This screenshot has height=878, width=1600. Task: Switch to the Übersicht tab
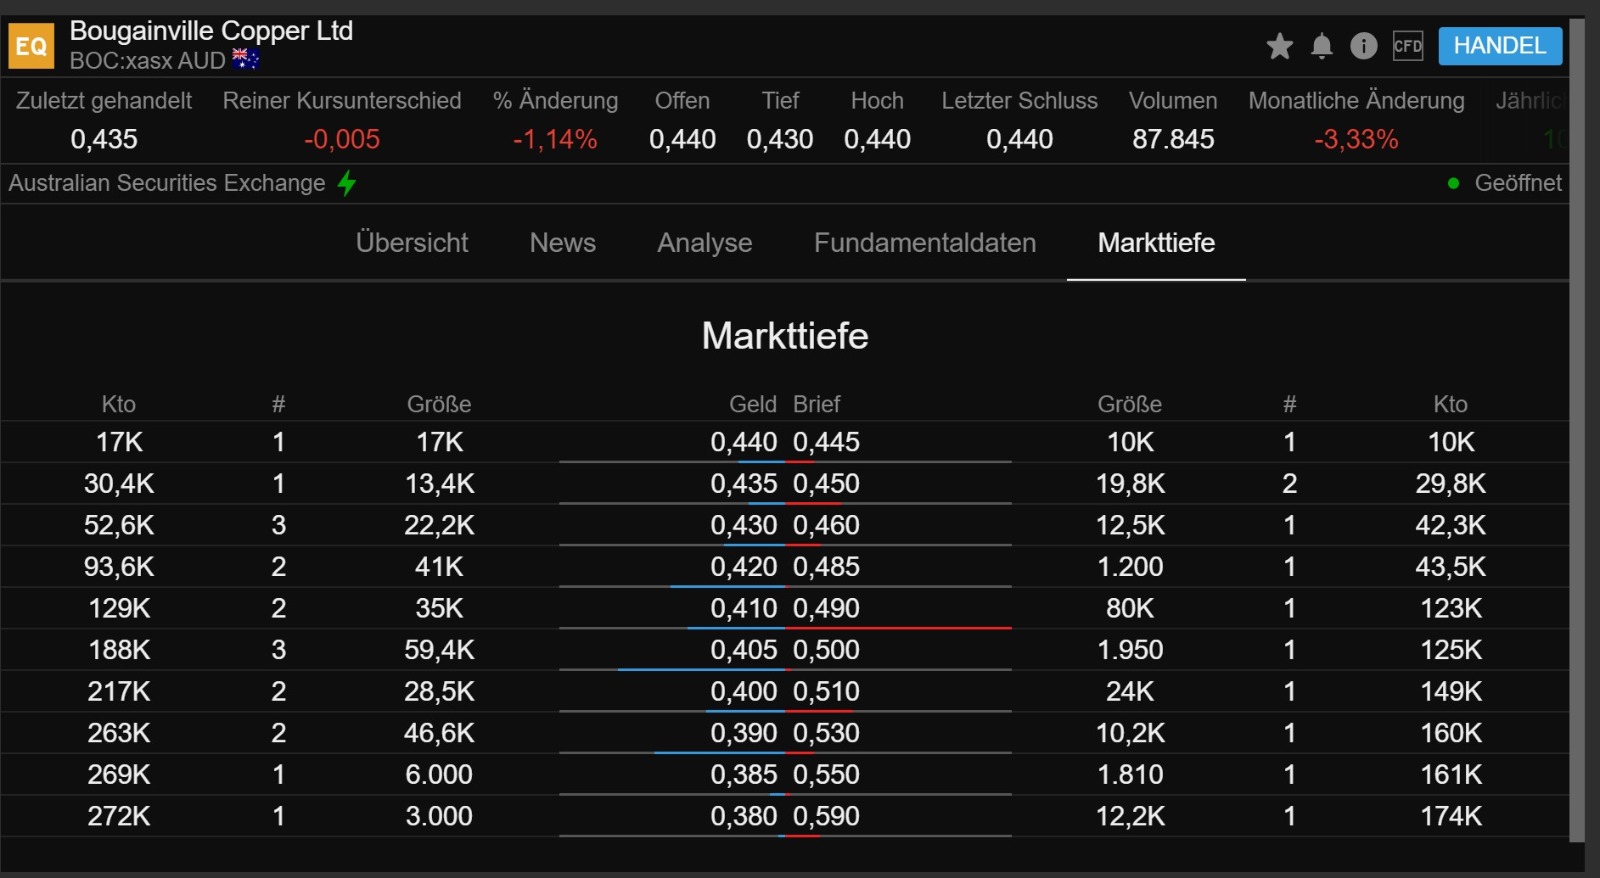[x=412, y=243]
